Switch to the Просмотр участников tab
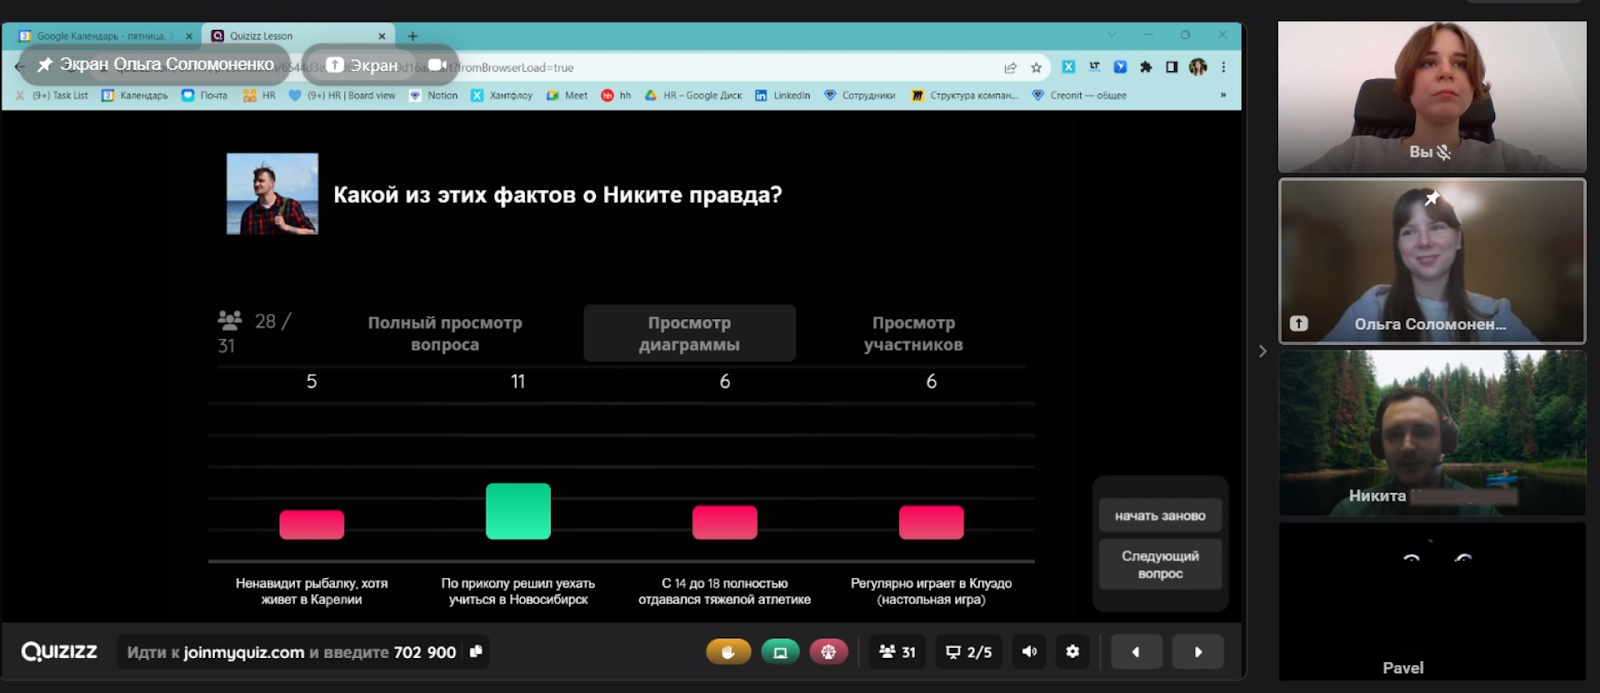 (913, 333)
